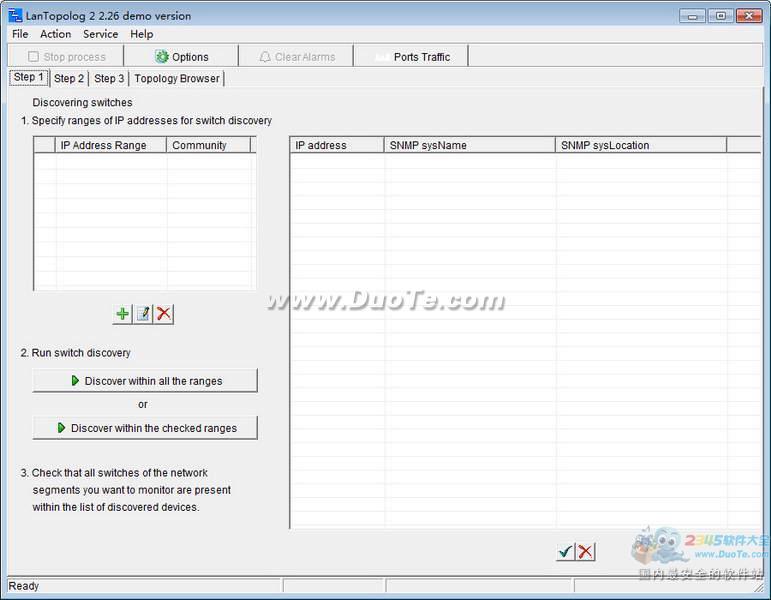Click the LanTopolog icon in the title bar
771x600 pixels.
click(x=15, y=15)
